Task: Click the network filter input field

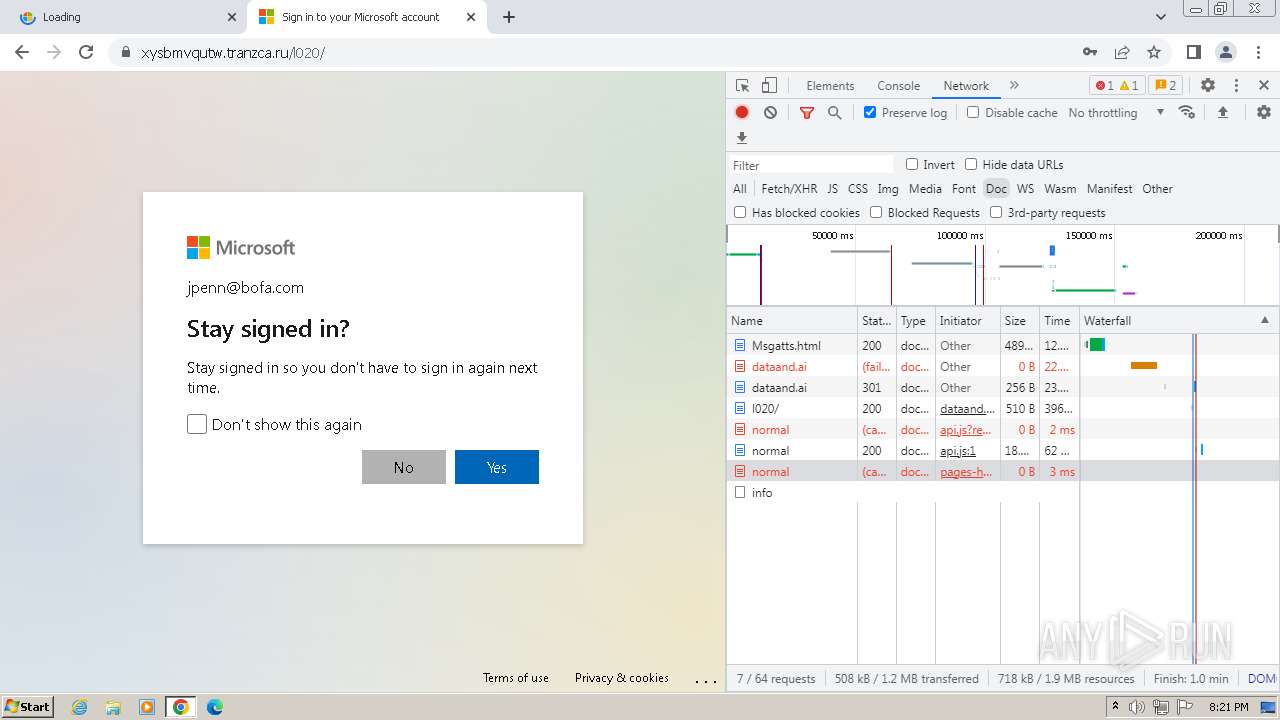Action: [811, 165]
